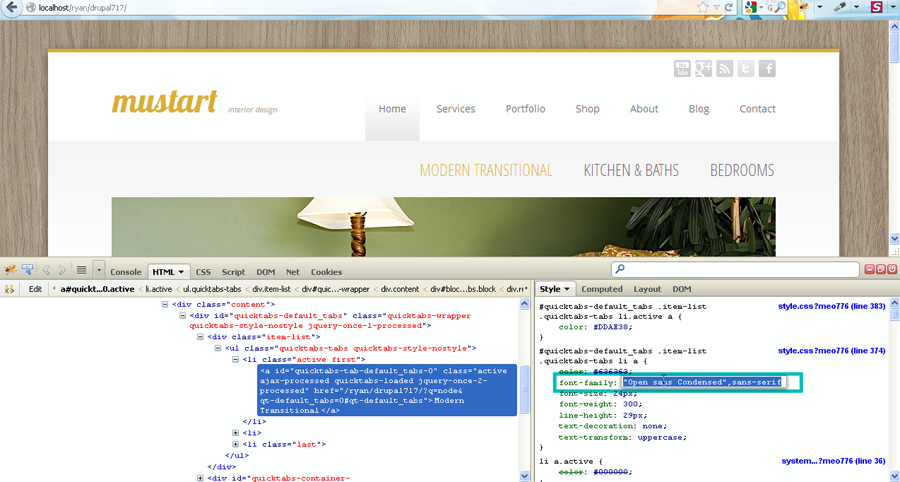Switch to the Computed side panel tab
Image resolution: width=900 pixels, height=482 pixels.
pos(602,289)
